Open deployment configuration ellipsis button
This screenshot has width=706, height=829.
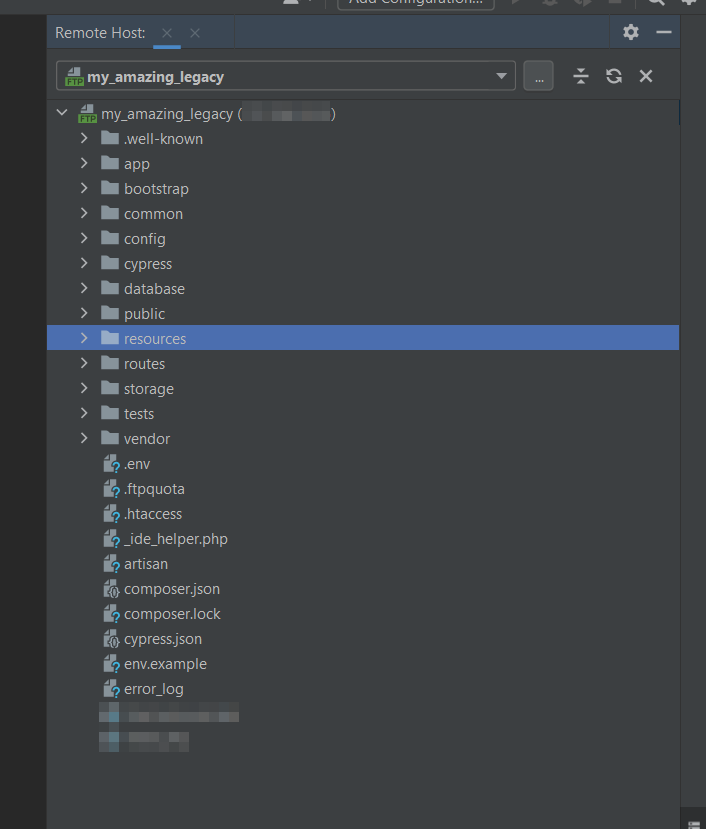click(538, 76)
